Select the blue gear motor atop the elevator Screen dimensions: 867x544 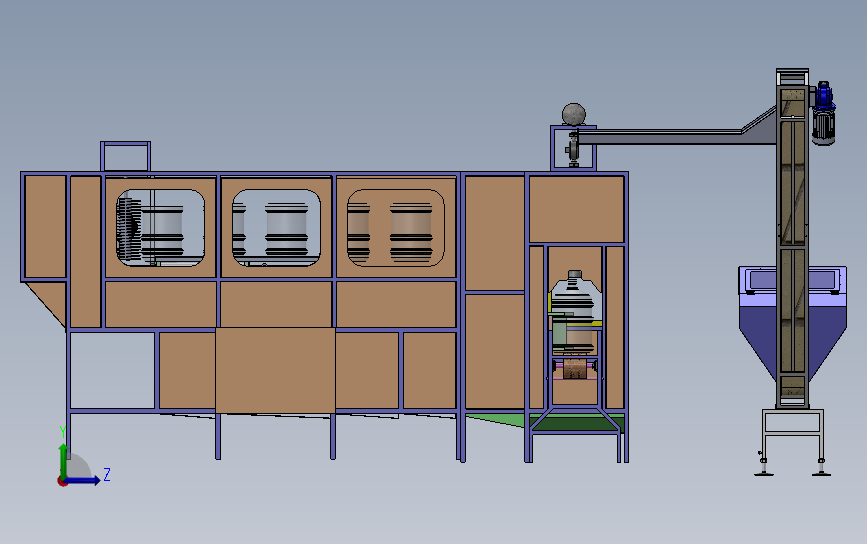click(x=823, y=113)
